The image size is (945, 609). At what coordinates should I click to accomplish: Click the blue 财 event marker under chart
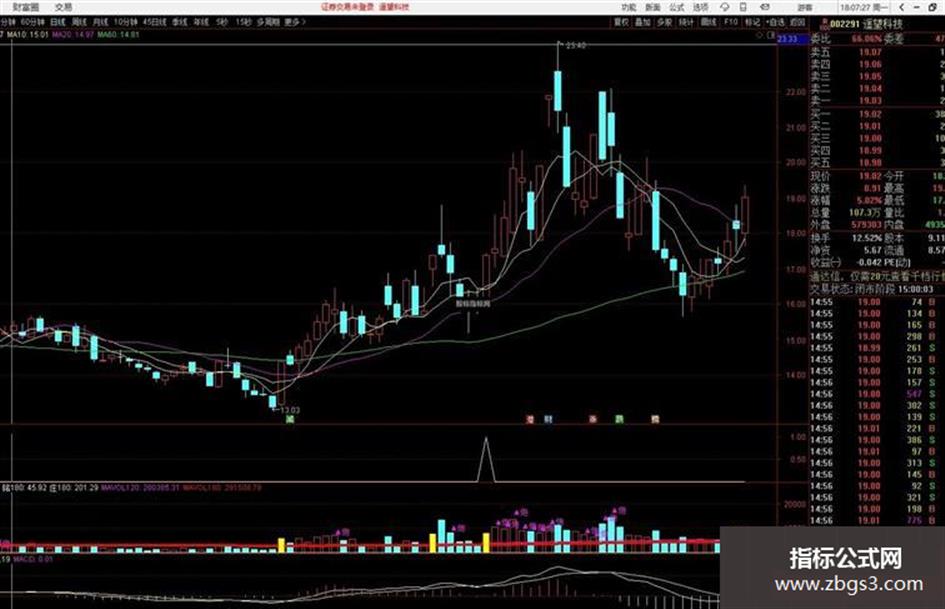(x=548, y=419)
